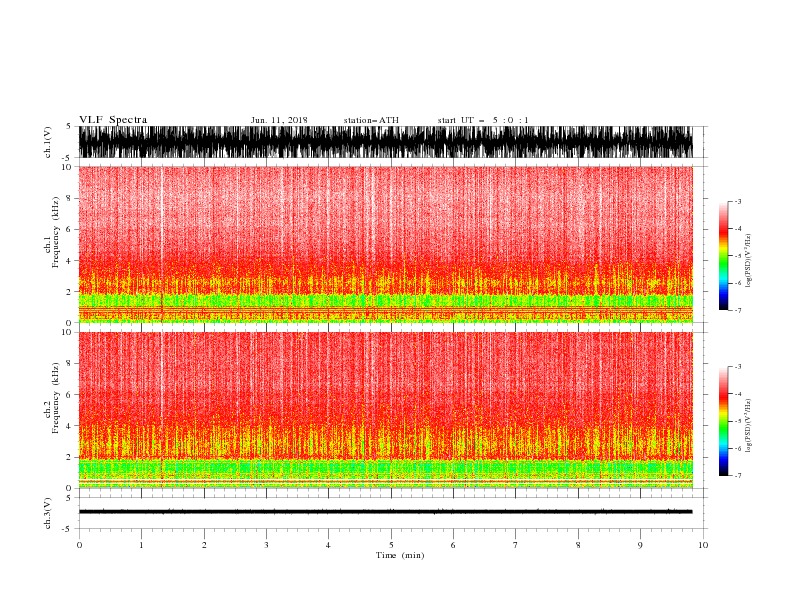This screenshot has width=792, height=612.
Task: Click the ch.1 frequency axis "6" tick label
Action: point(69,229)
